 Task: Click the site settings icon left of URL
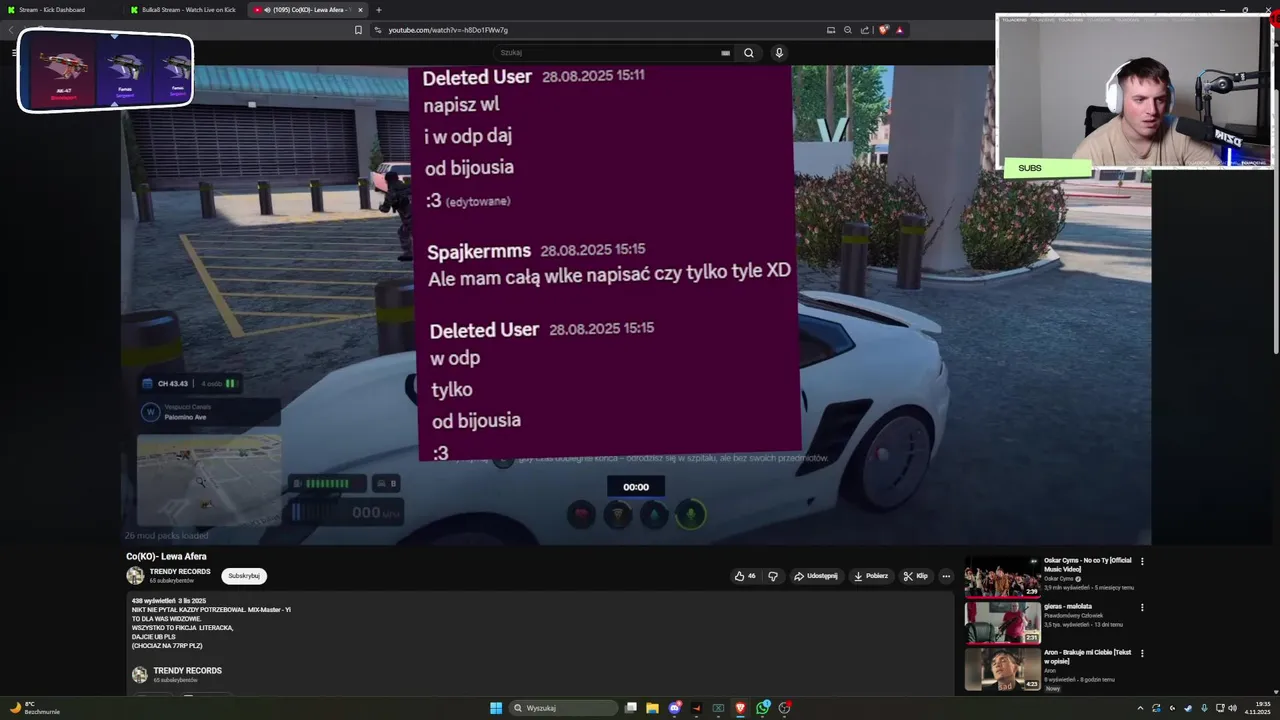pos(378,30)
